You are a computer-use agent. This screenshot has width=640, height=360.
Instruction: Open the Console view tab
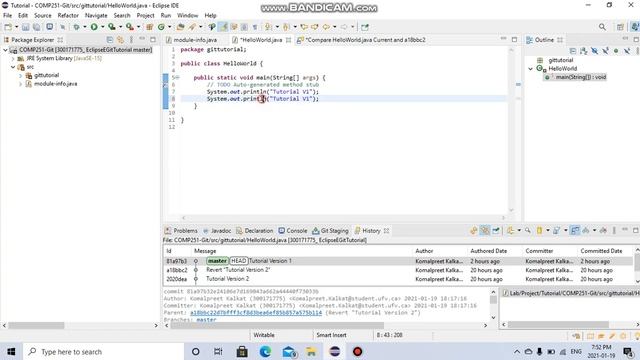click(292, 231)
